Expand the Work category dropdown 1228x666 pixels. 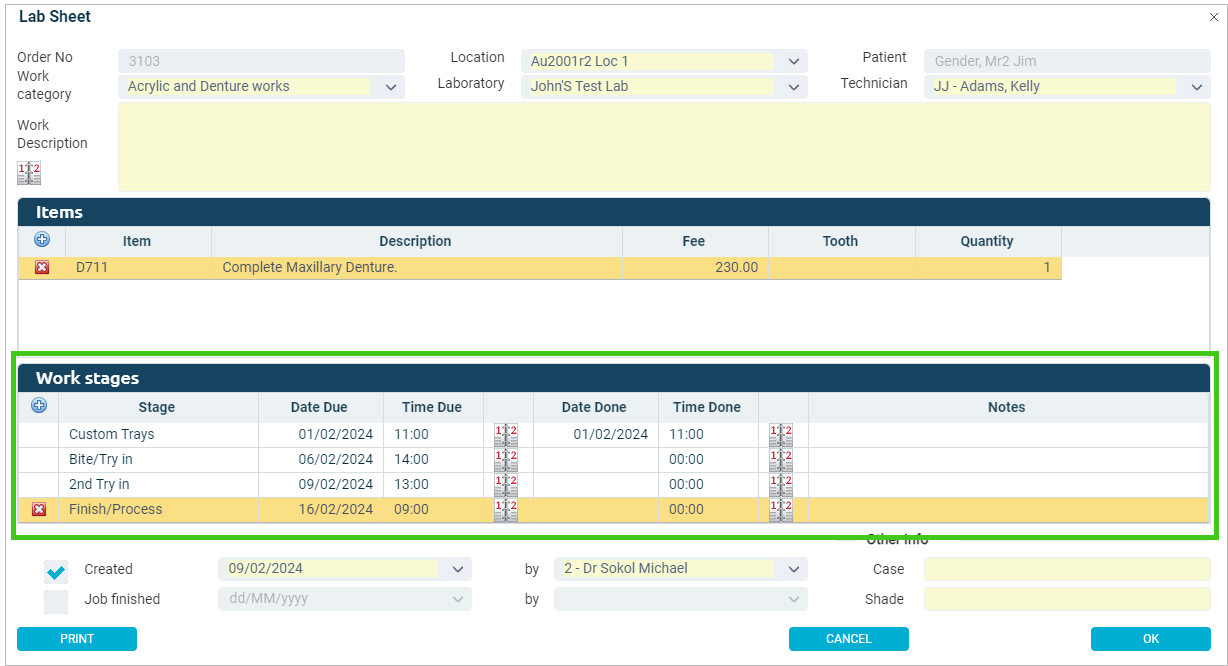391,87
